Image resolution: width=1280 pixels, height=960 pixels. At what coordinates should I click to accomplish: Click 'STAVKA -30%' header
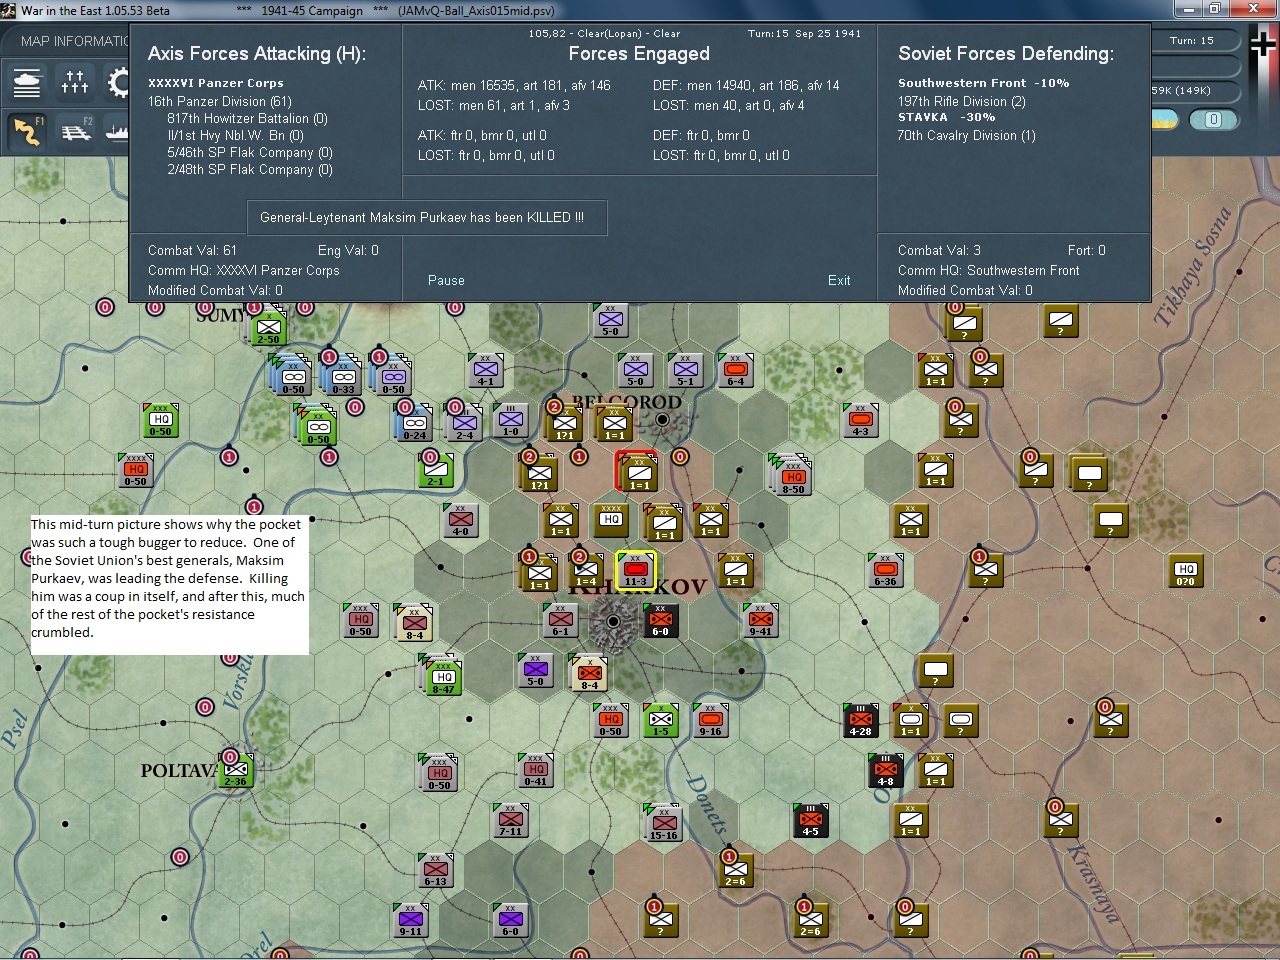tap(946, 117)
